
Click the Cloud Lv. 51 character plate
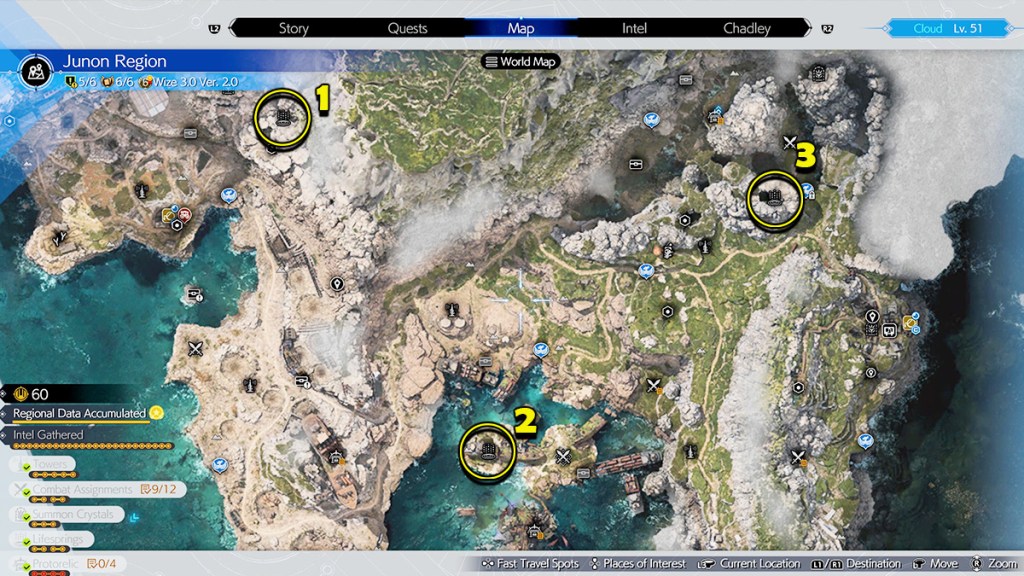(950, 28)
